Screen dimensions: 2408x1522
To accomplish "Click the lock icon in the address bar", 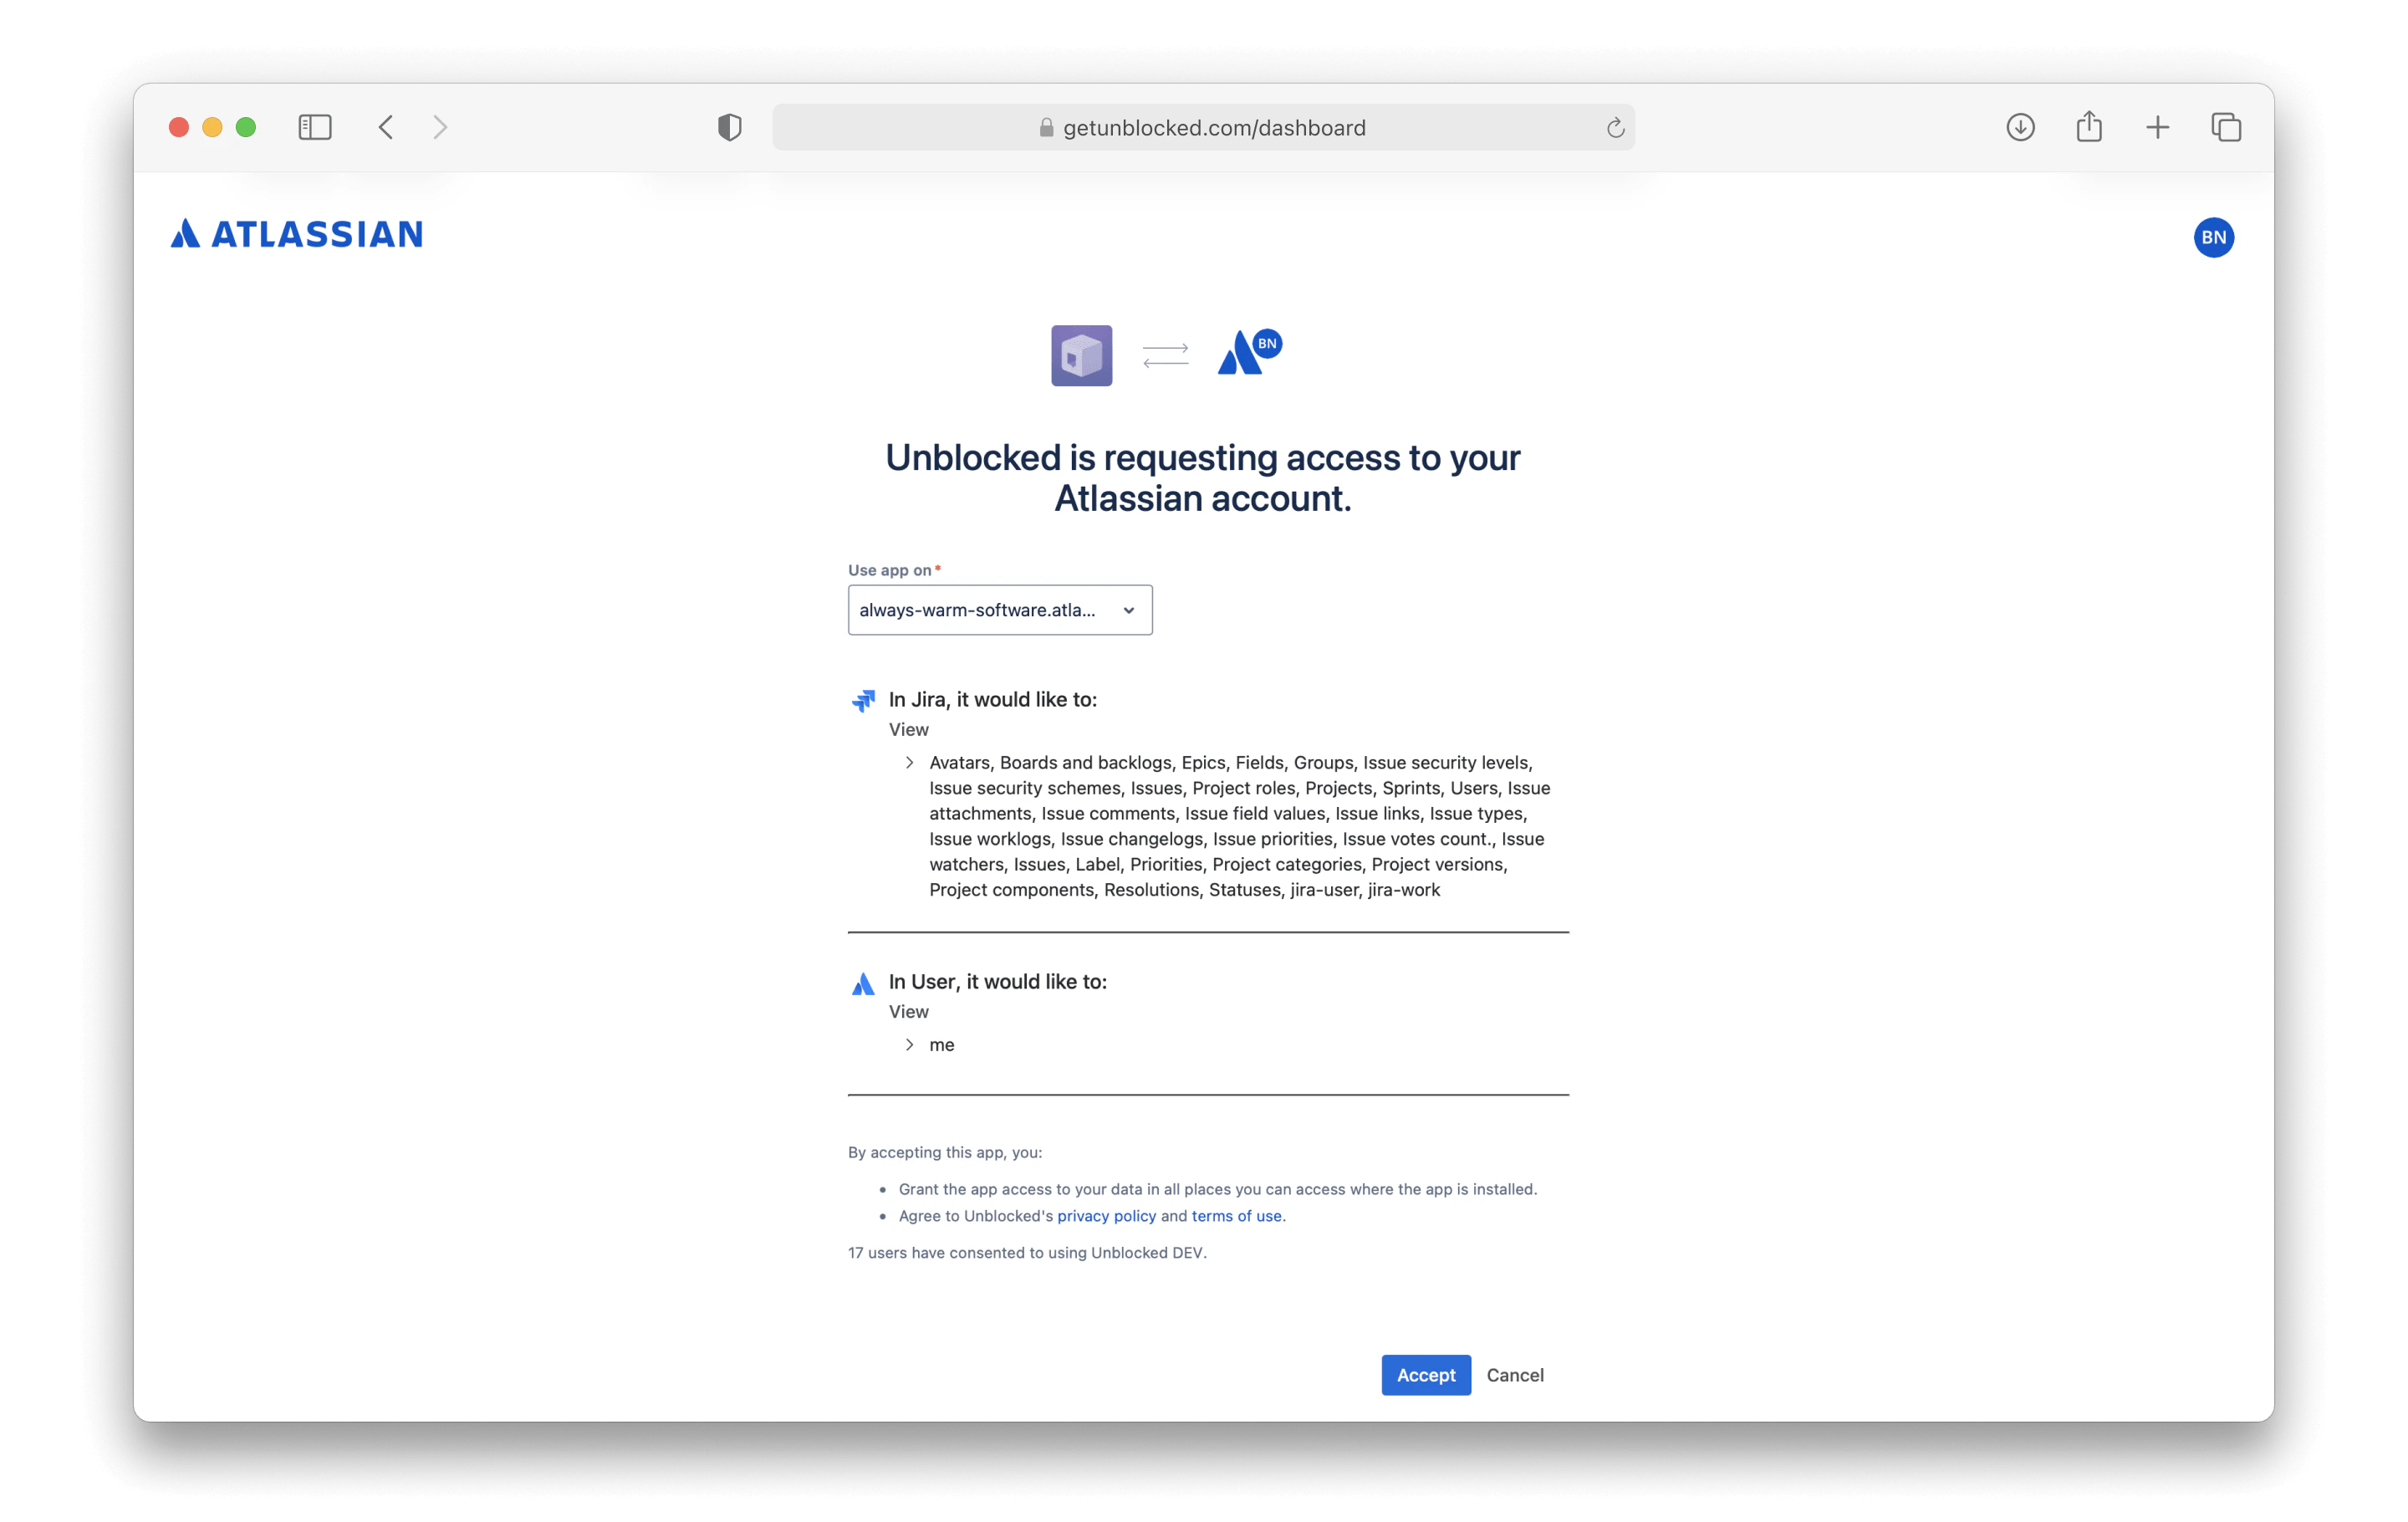I will pyautogui.click(x=1046, y=128).
